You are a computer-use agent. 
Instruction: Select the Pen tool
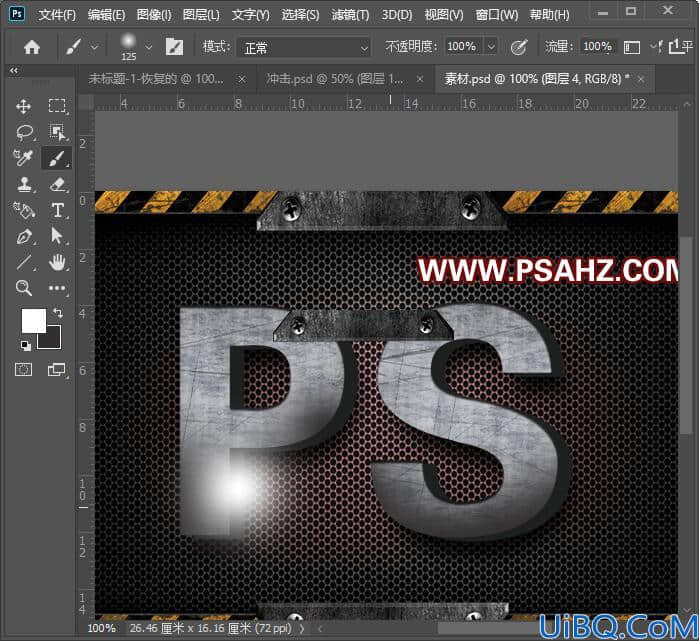[24, 236]
